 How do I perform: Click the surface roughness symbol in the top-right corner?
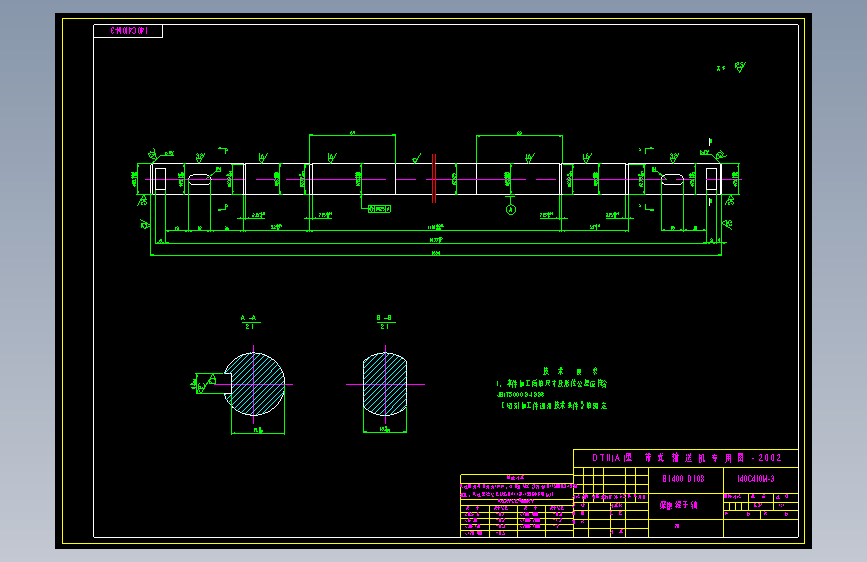click(740, 67)
